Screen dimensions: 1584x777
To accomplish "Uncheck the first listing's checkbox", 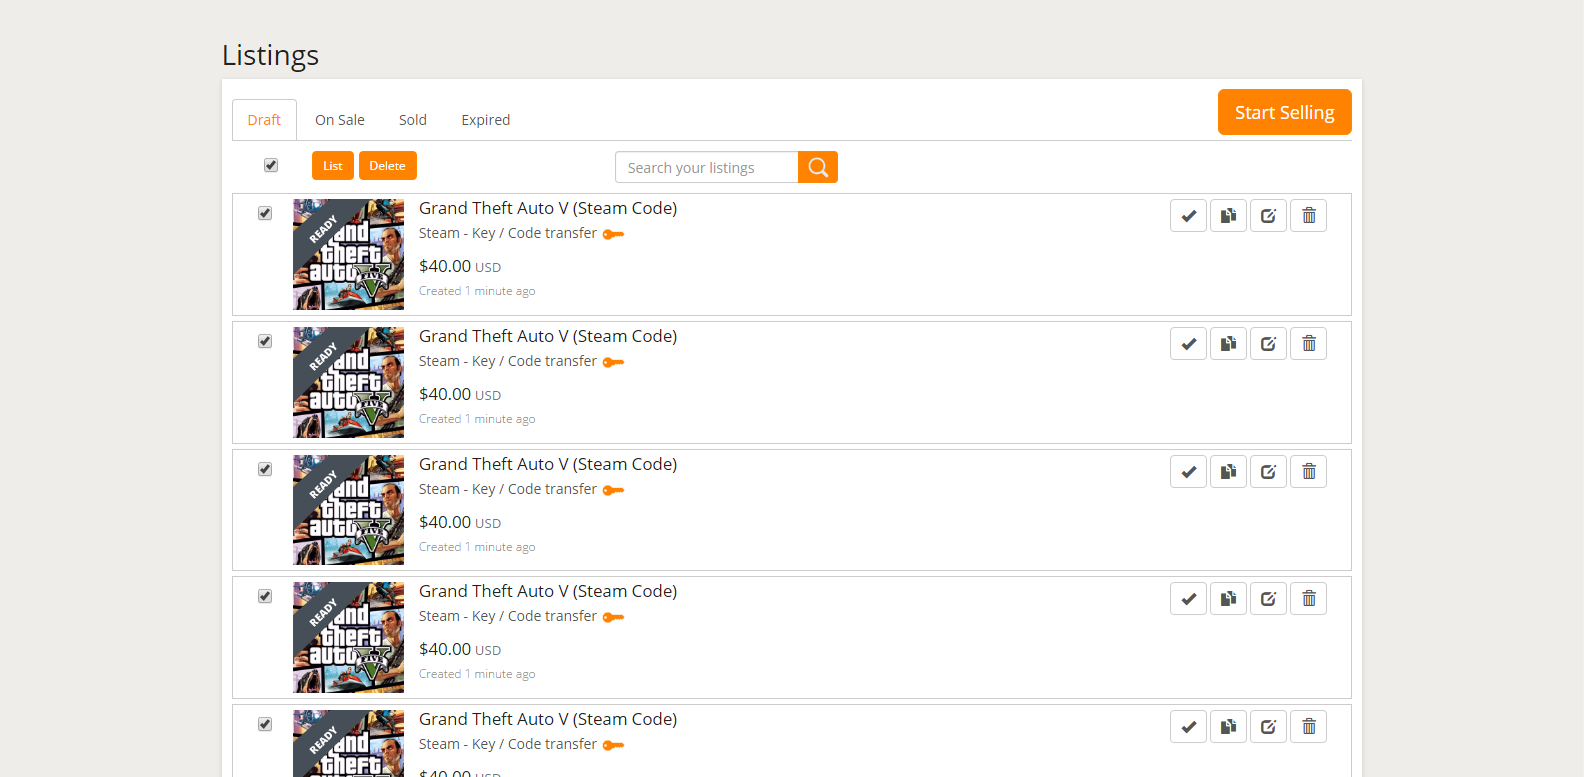I will tap(265, 213).
